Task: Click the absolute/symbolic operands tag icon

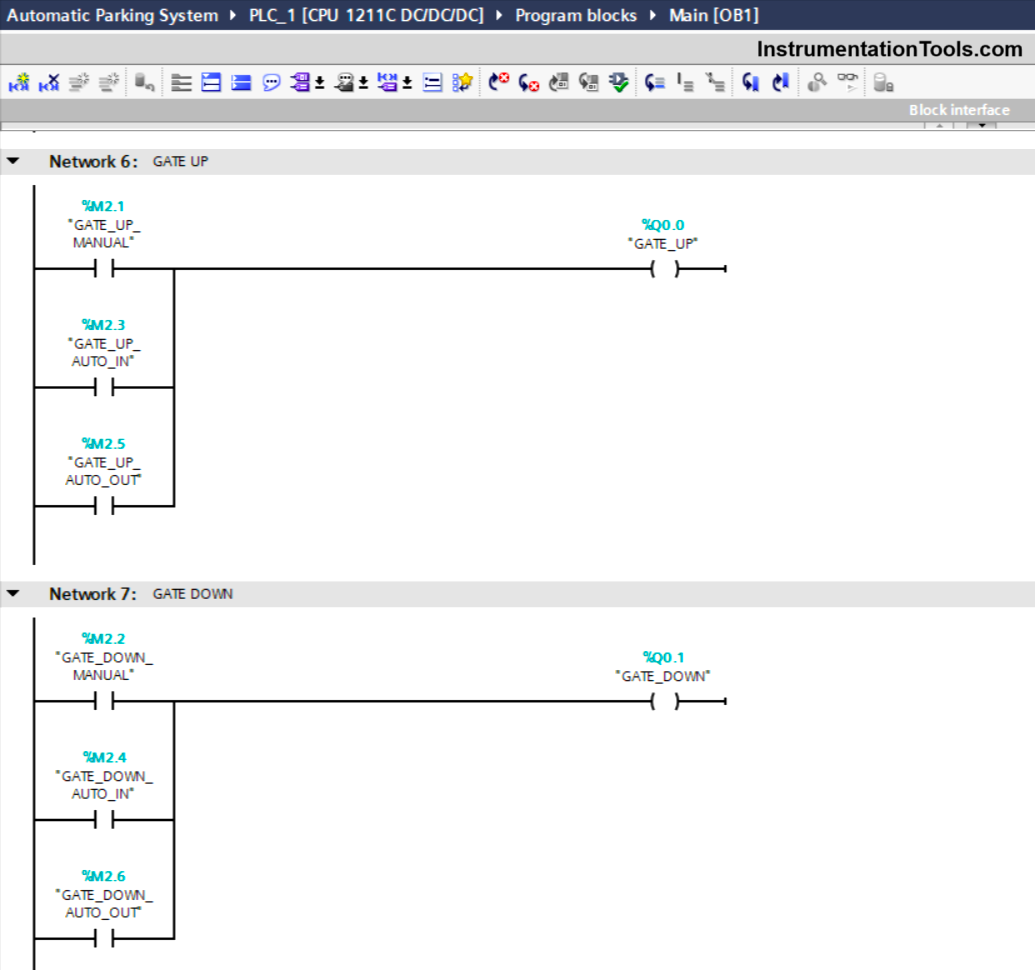Action: coord(300,82)
